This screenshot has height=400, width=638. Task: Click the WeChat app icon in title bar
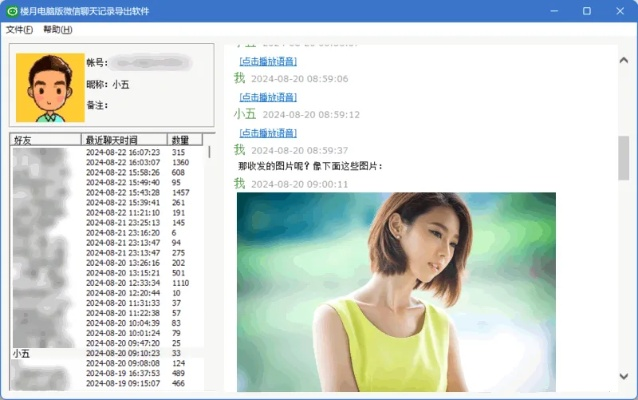pyautogui.click(x=12, y=11)
